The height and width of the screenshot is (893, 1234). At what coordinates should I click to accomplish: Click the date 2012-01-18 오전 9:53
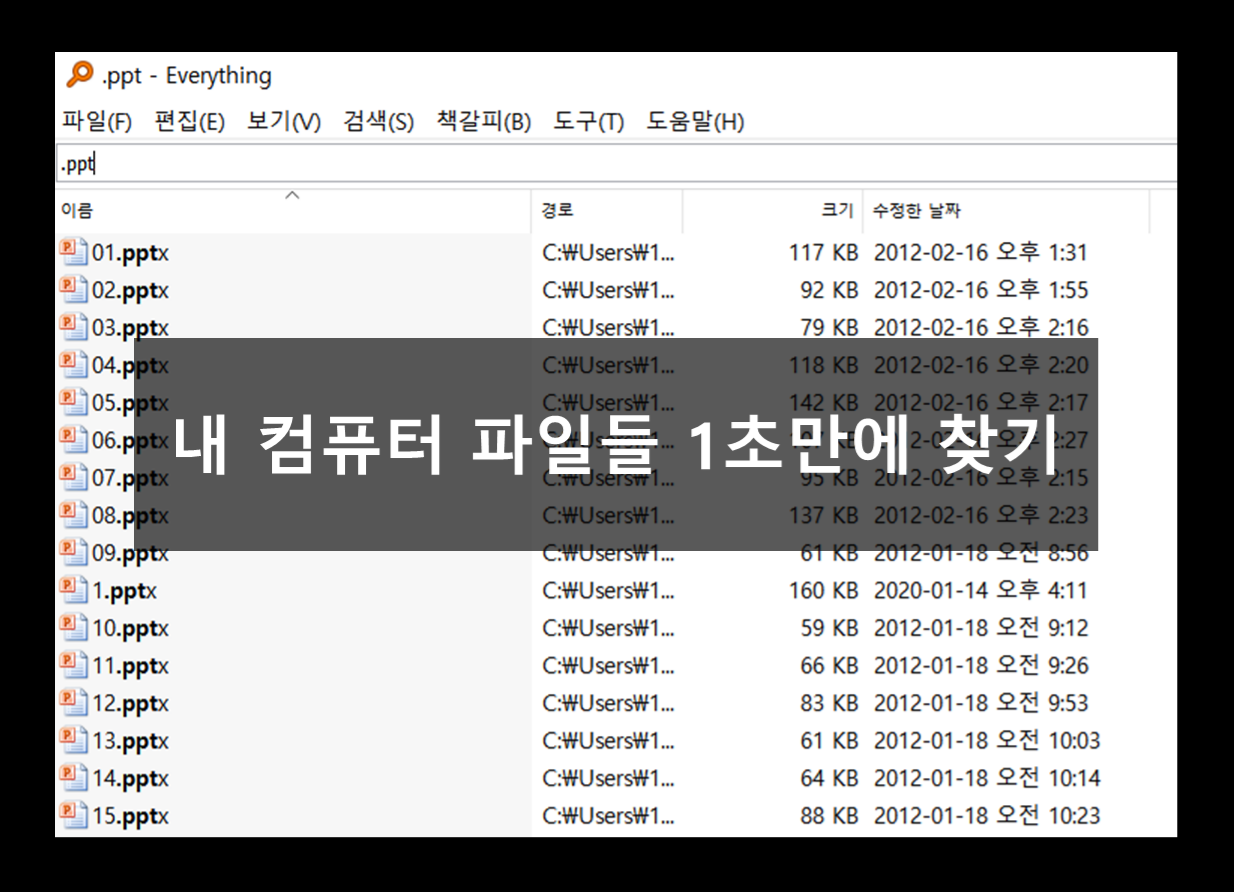(980, 703)
